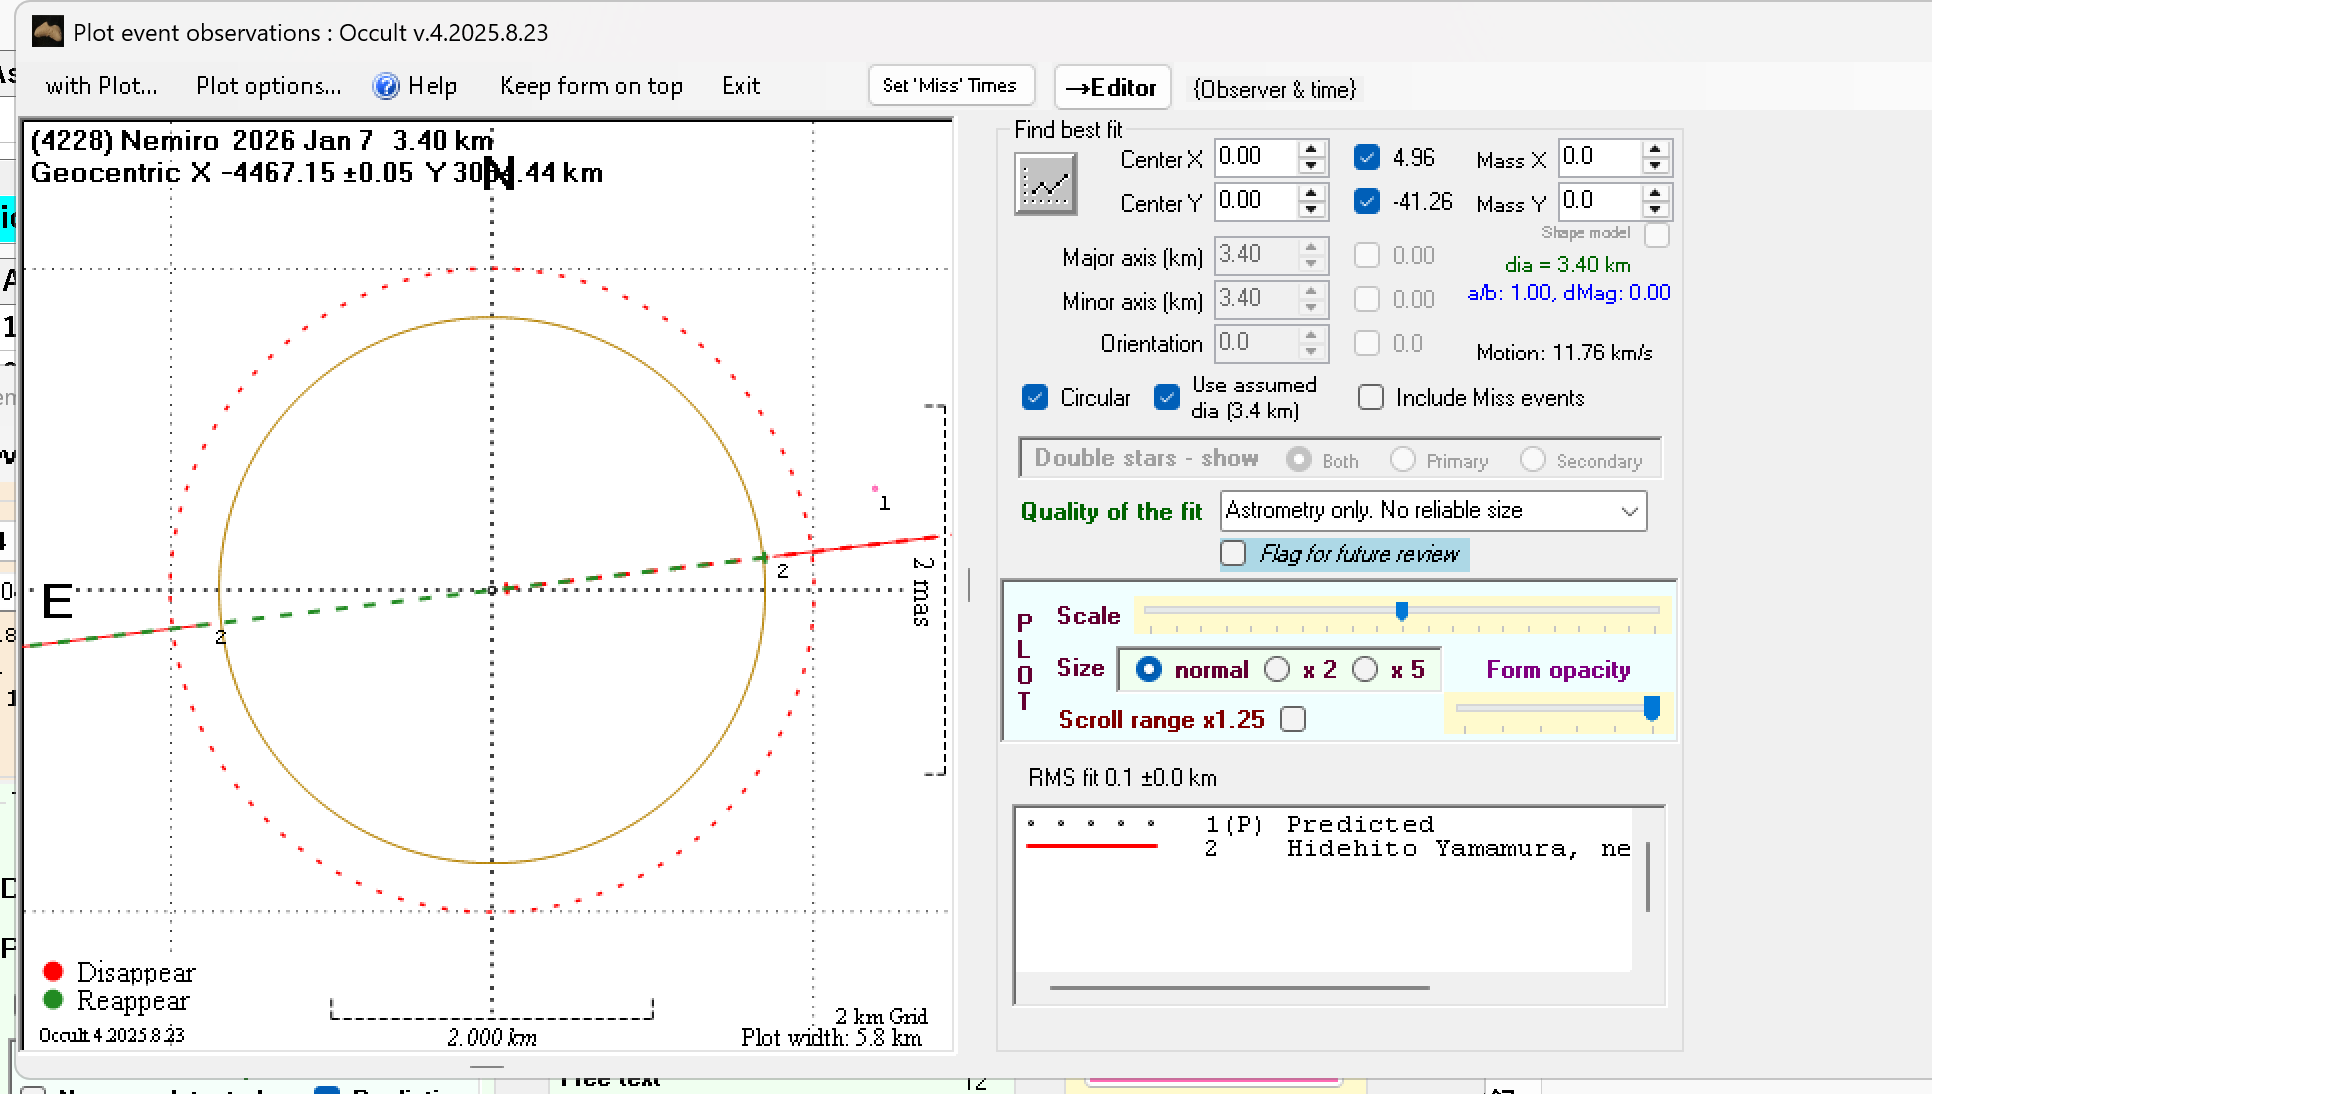2352x1094 pixels.
Task: Select the x 2 plot size option
Action: coord(1277,670)
